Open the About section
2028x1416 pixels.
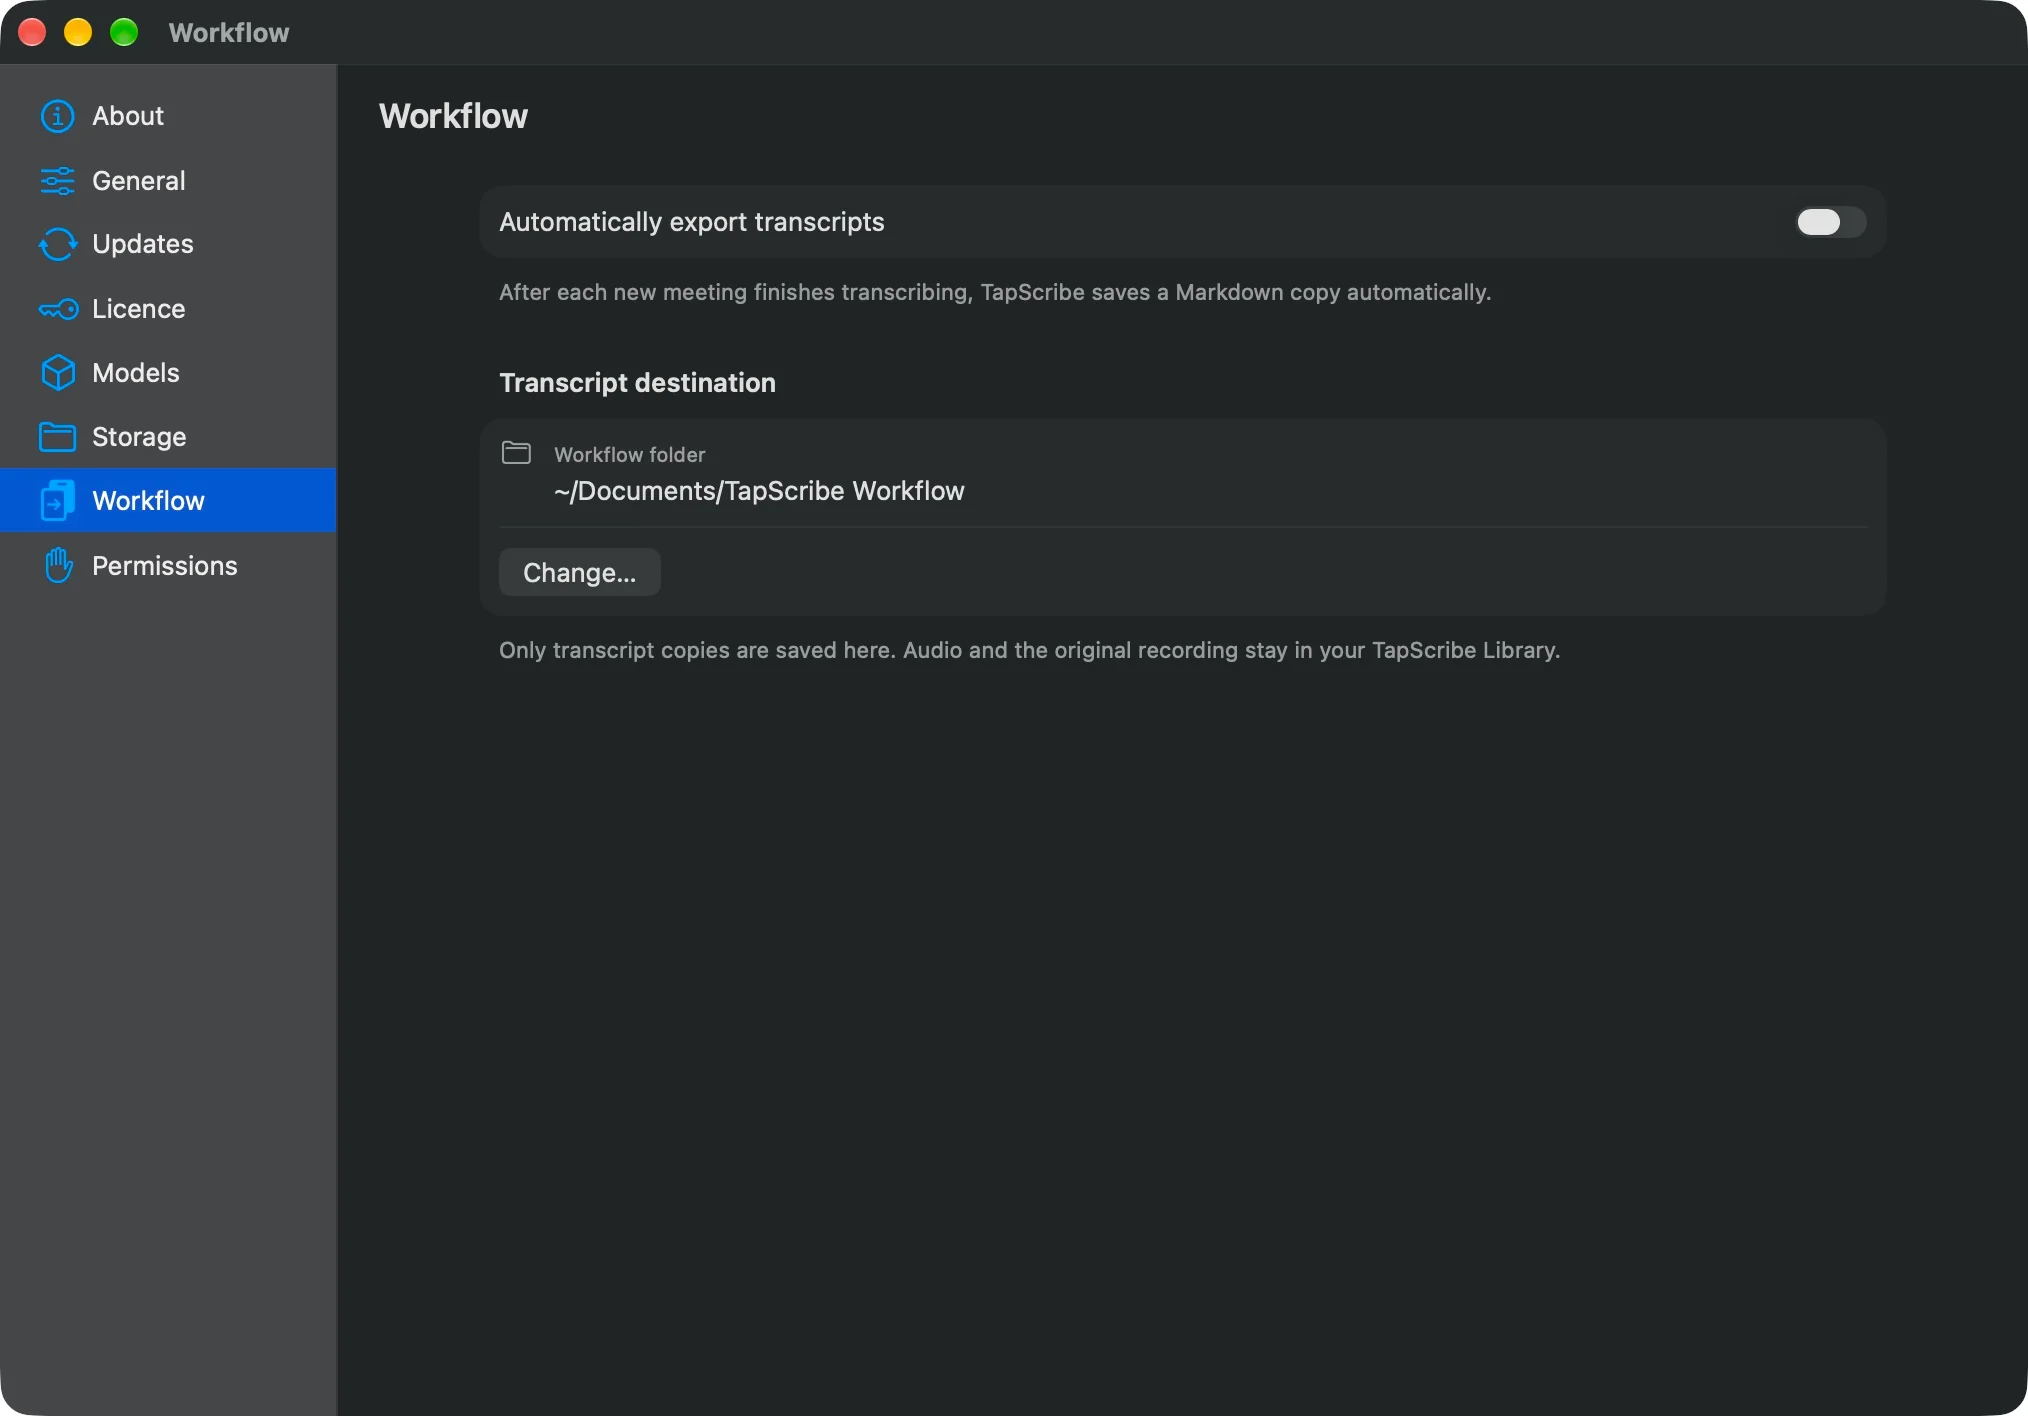coord(168,116)
